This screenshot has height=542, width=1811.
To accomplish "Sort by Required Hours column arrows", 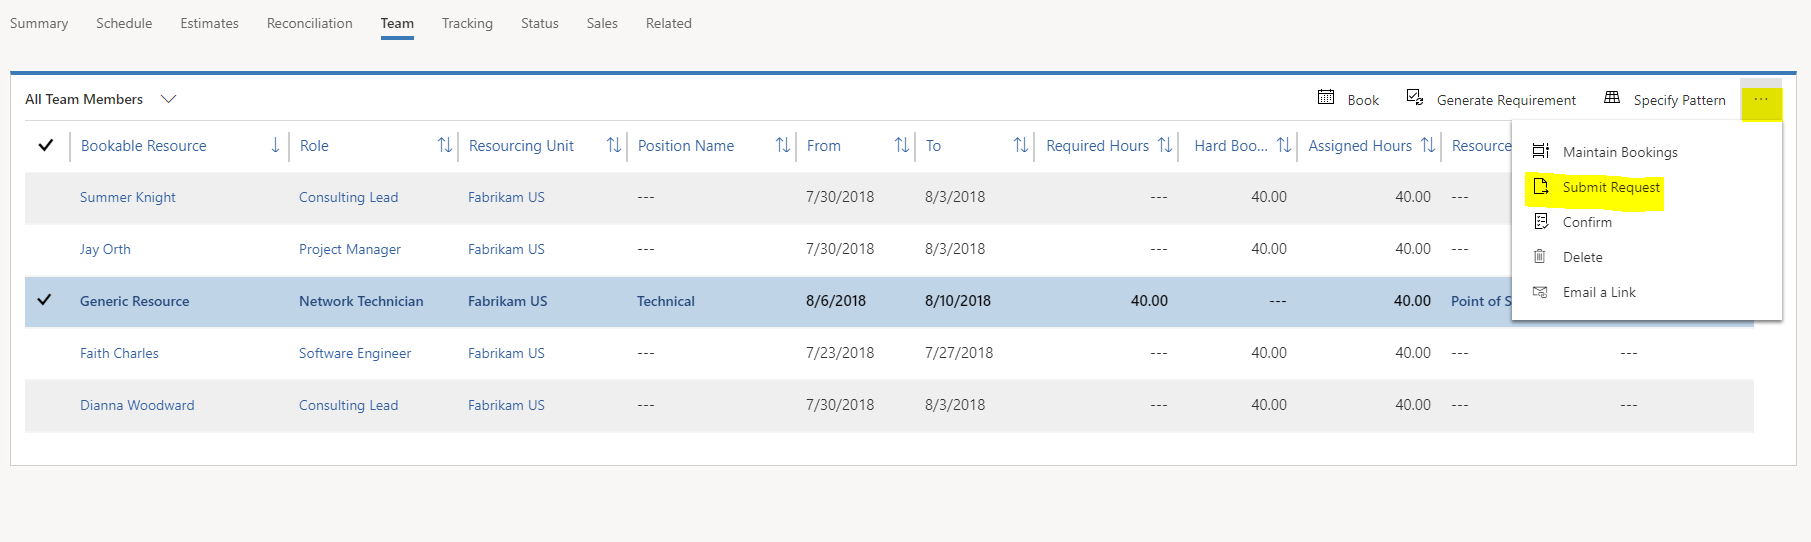I will (1164, 145).
